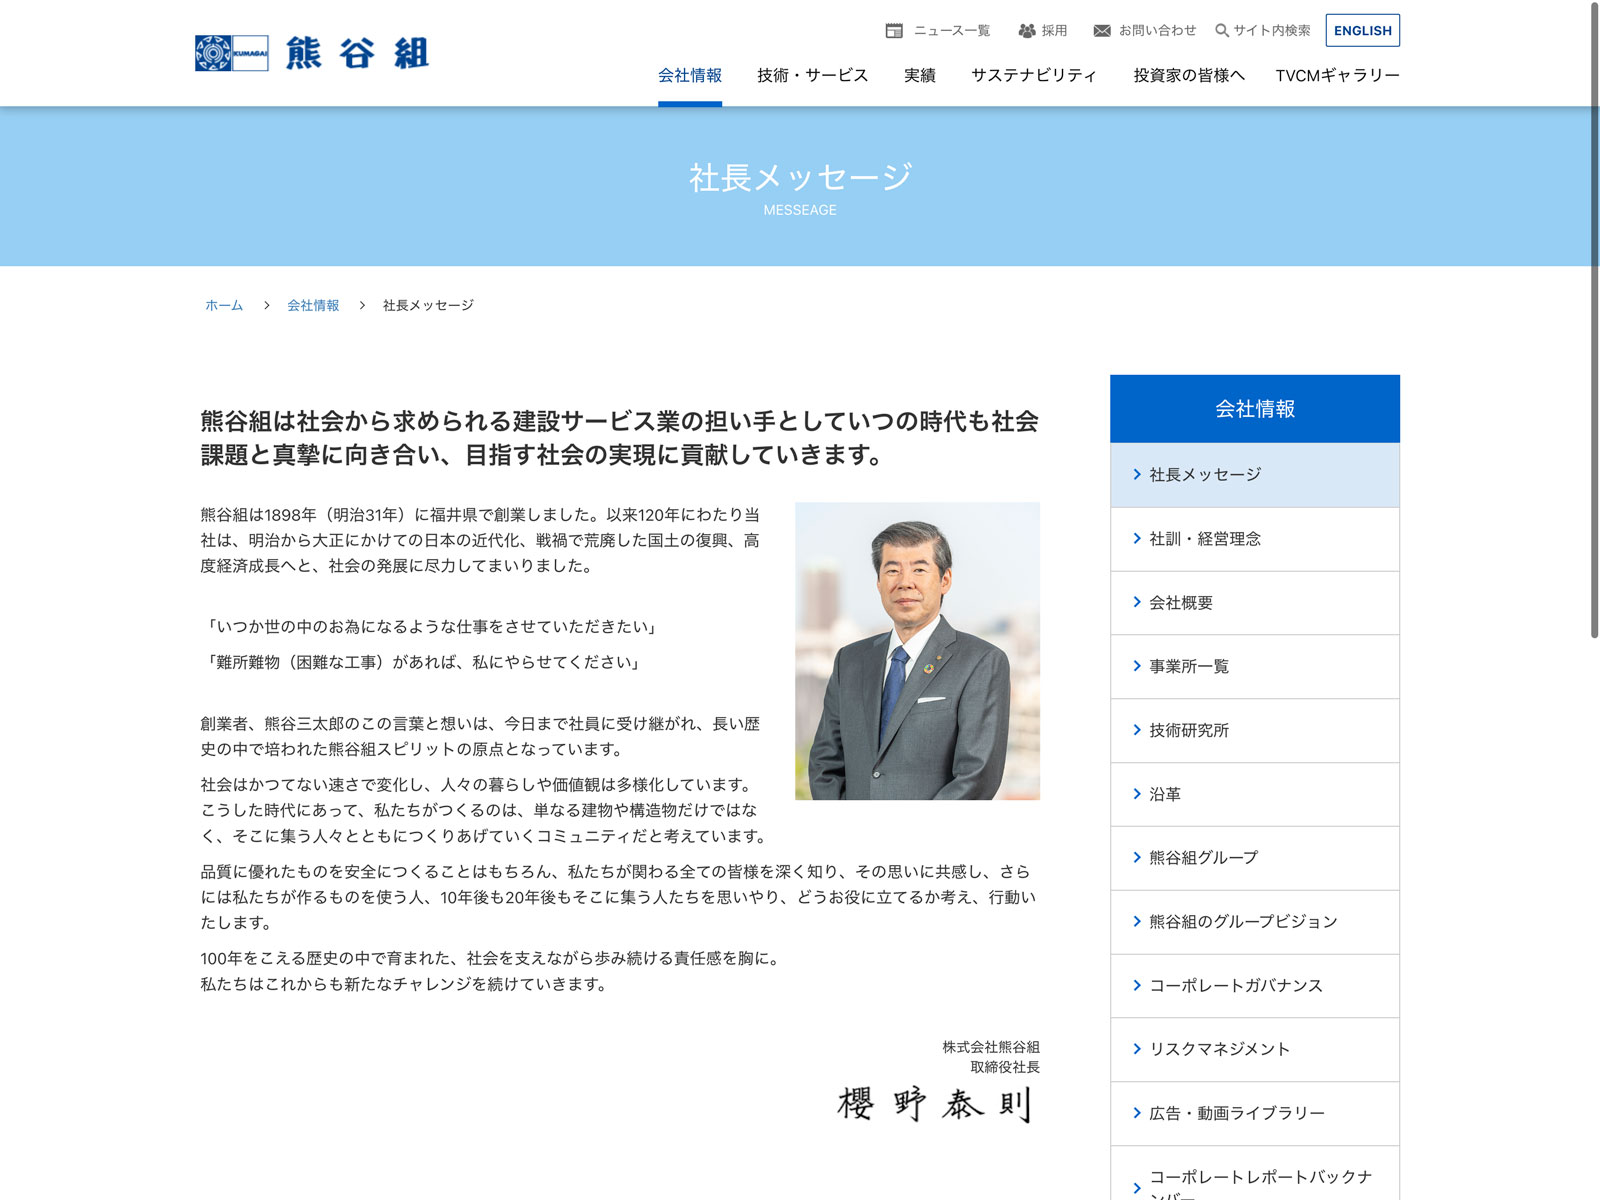Image resolution: width=1600 pixels, height=1200 pixels.
Task: Open the 技術・サービス navigation menu
Action: point(812,76)
